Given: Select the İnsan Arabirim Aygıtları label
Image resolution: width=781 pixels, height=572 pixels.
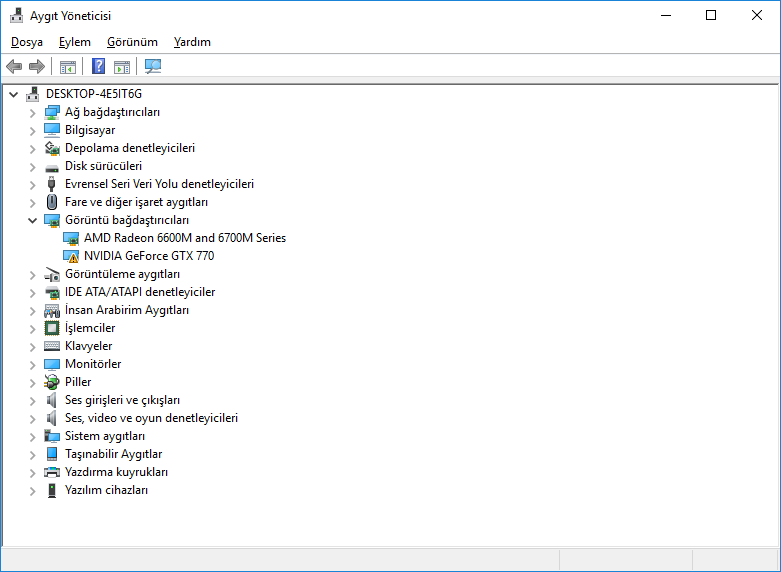Looking at the screenshot, I should tap(127, 310).
